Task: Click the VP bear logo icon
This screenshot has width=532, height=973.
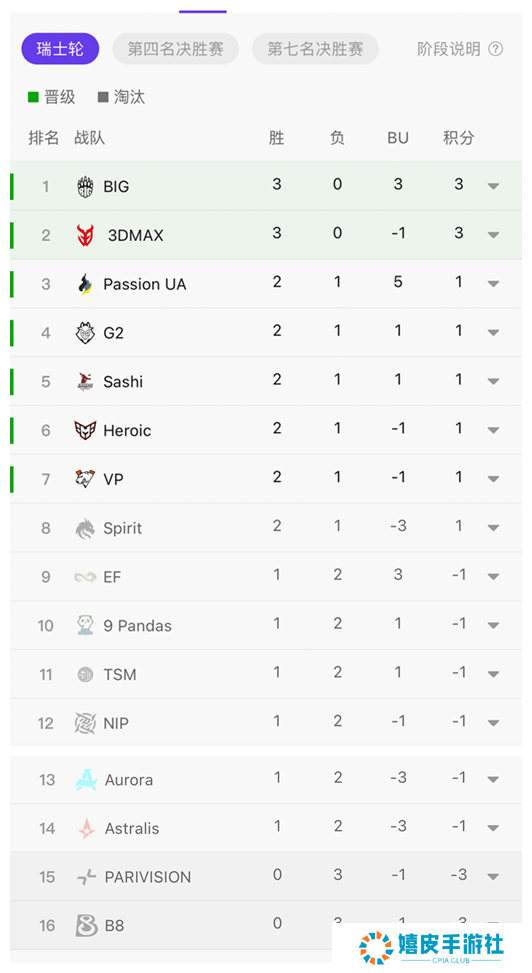Action: [x=85, y=479]
